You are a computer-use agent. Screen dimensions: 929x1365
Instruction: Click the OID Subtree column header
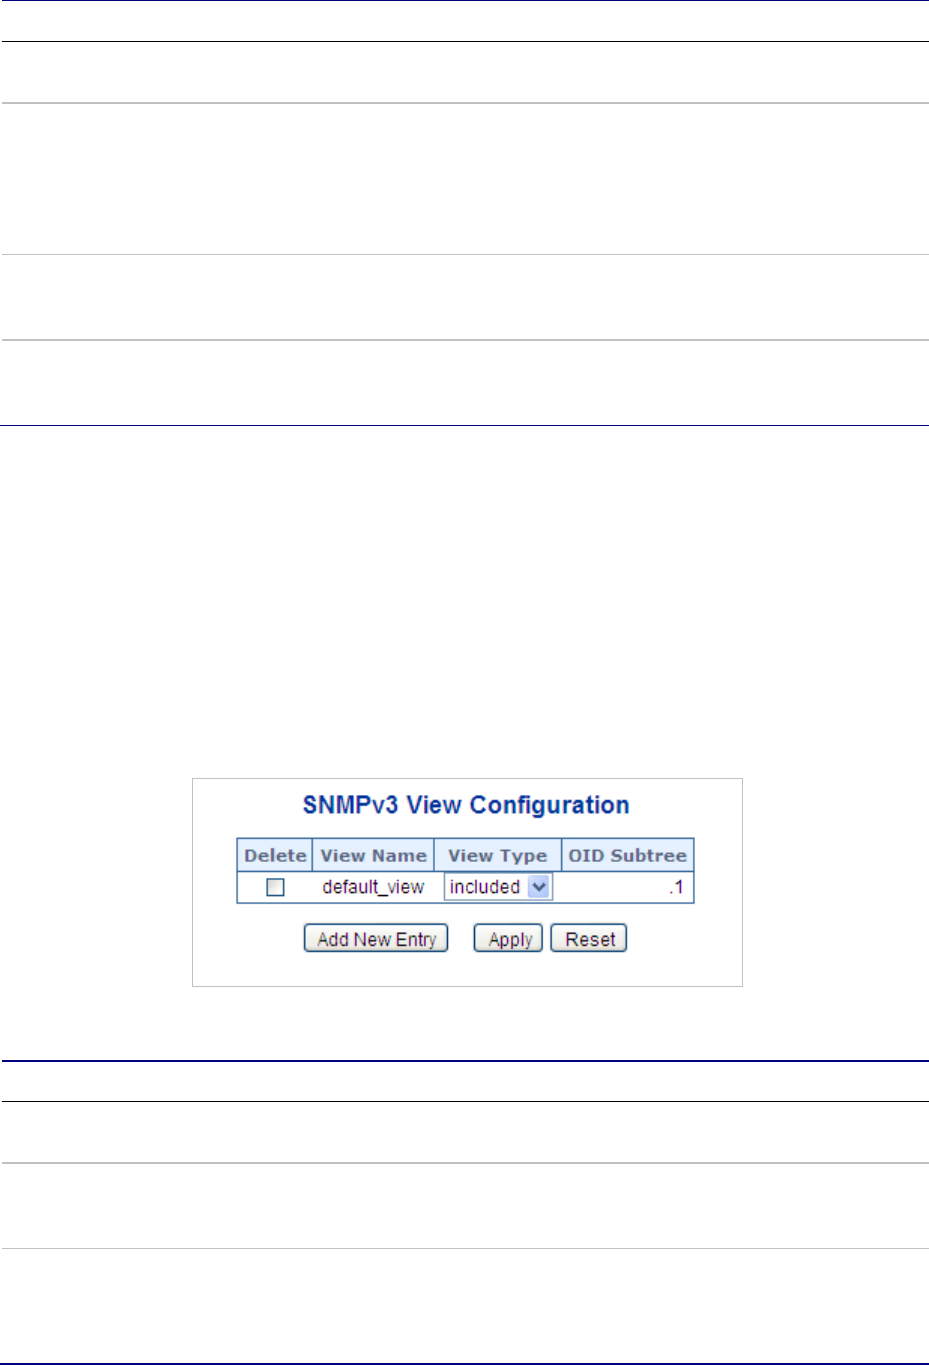pyautogui.click(x=628, y=855)
